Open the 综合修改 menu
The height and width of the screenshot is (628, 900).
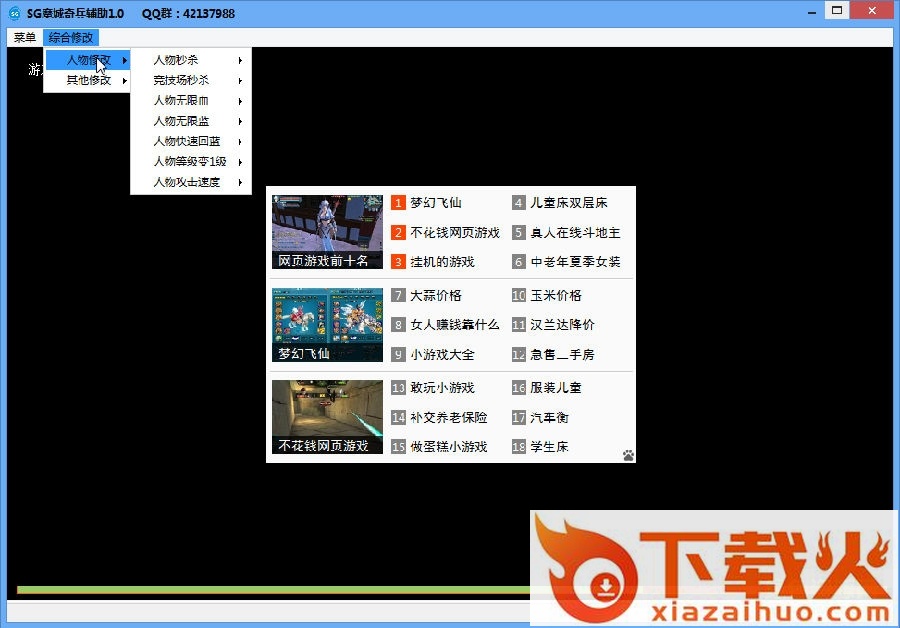(x=71, y=37)
